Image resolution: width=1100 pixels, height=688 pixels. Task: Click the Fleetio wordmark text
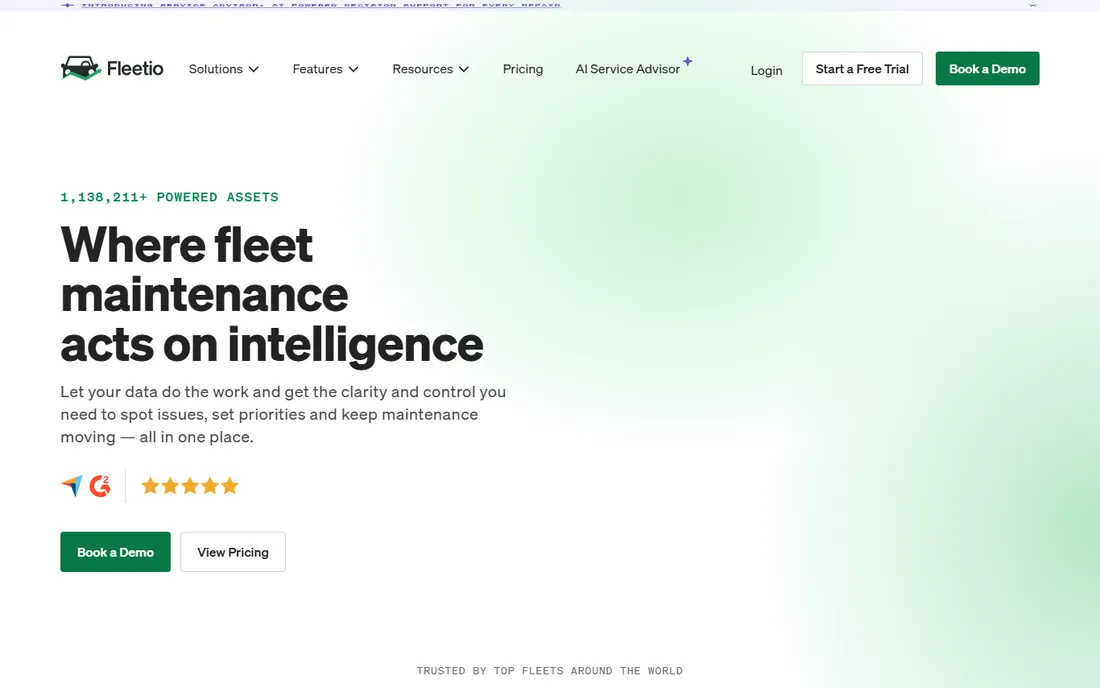pyautogui.click(x=135, y=69)
